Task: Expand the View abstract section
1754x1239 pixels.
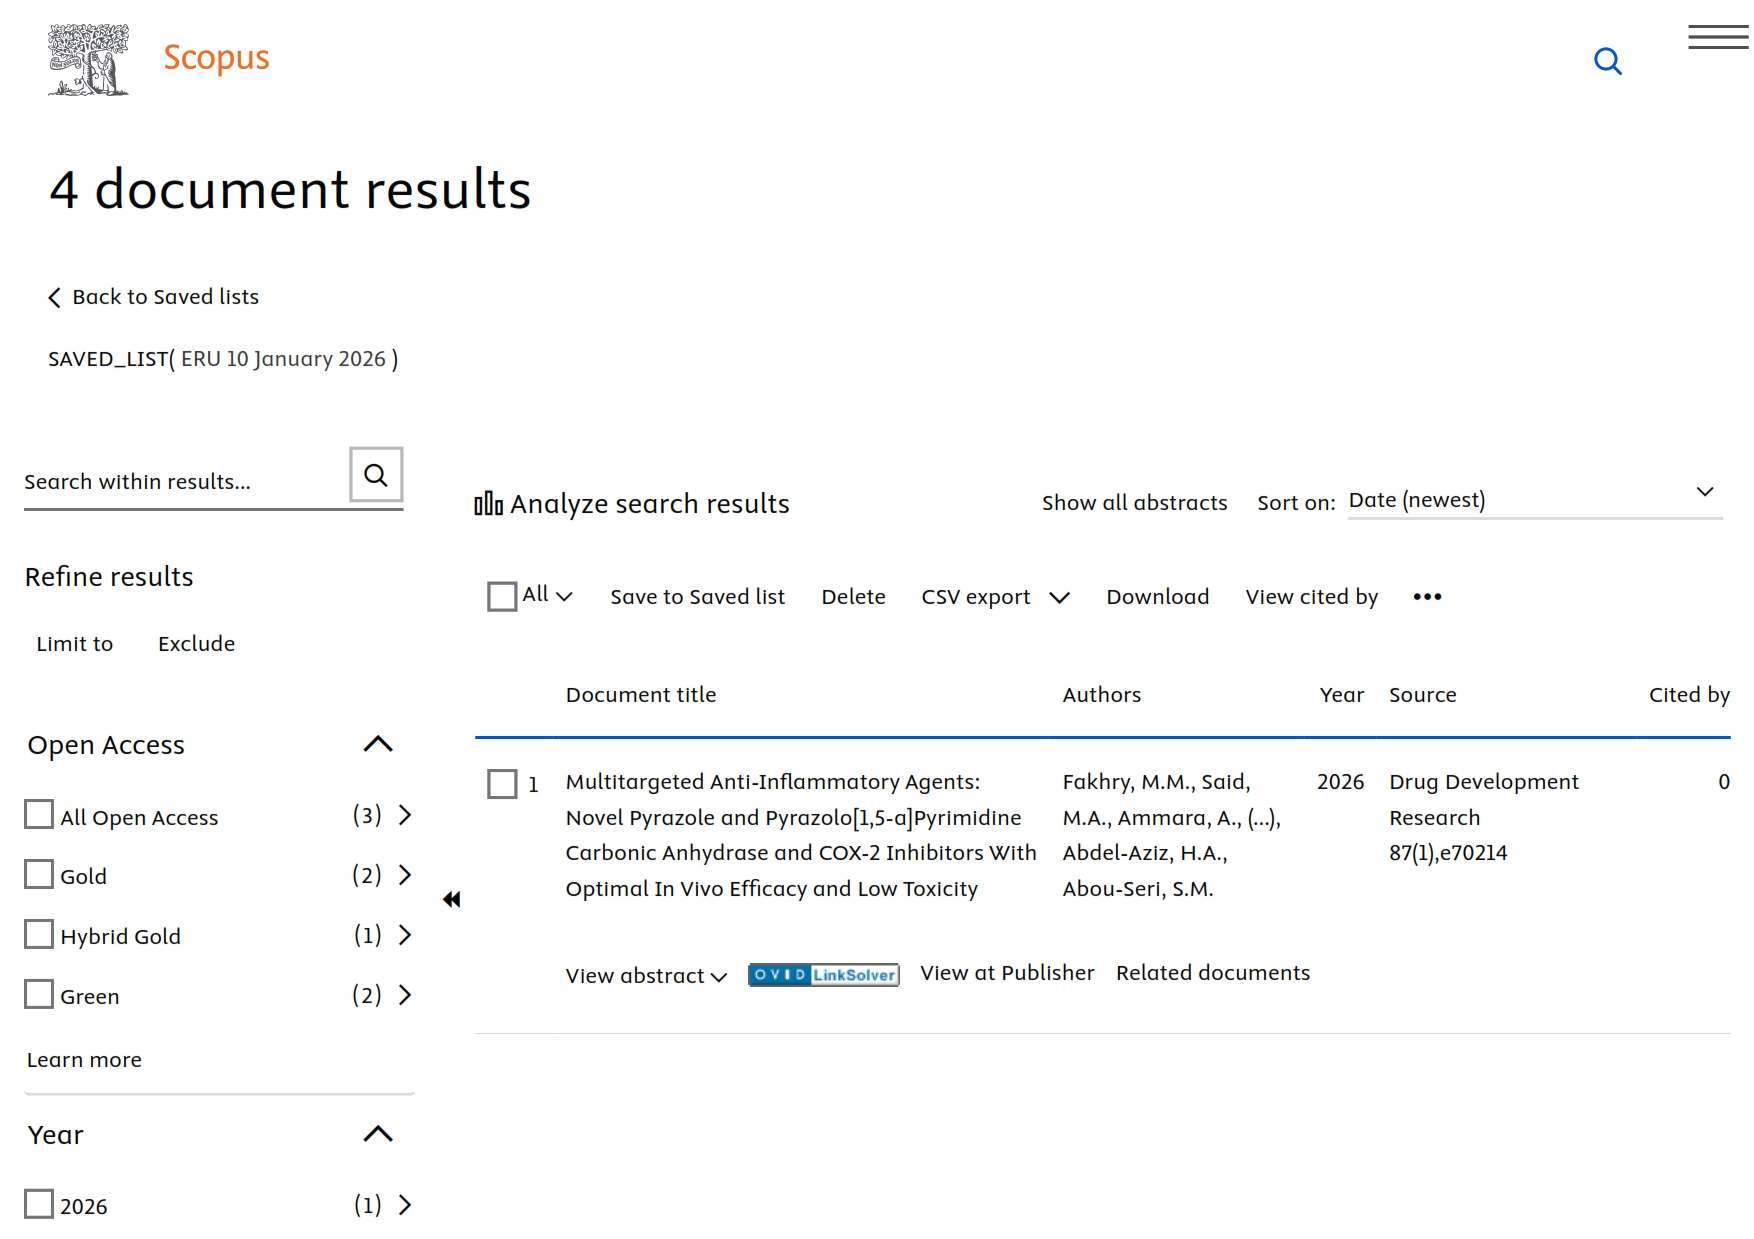Action: point(645,976)
